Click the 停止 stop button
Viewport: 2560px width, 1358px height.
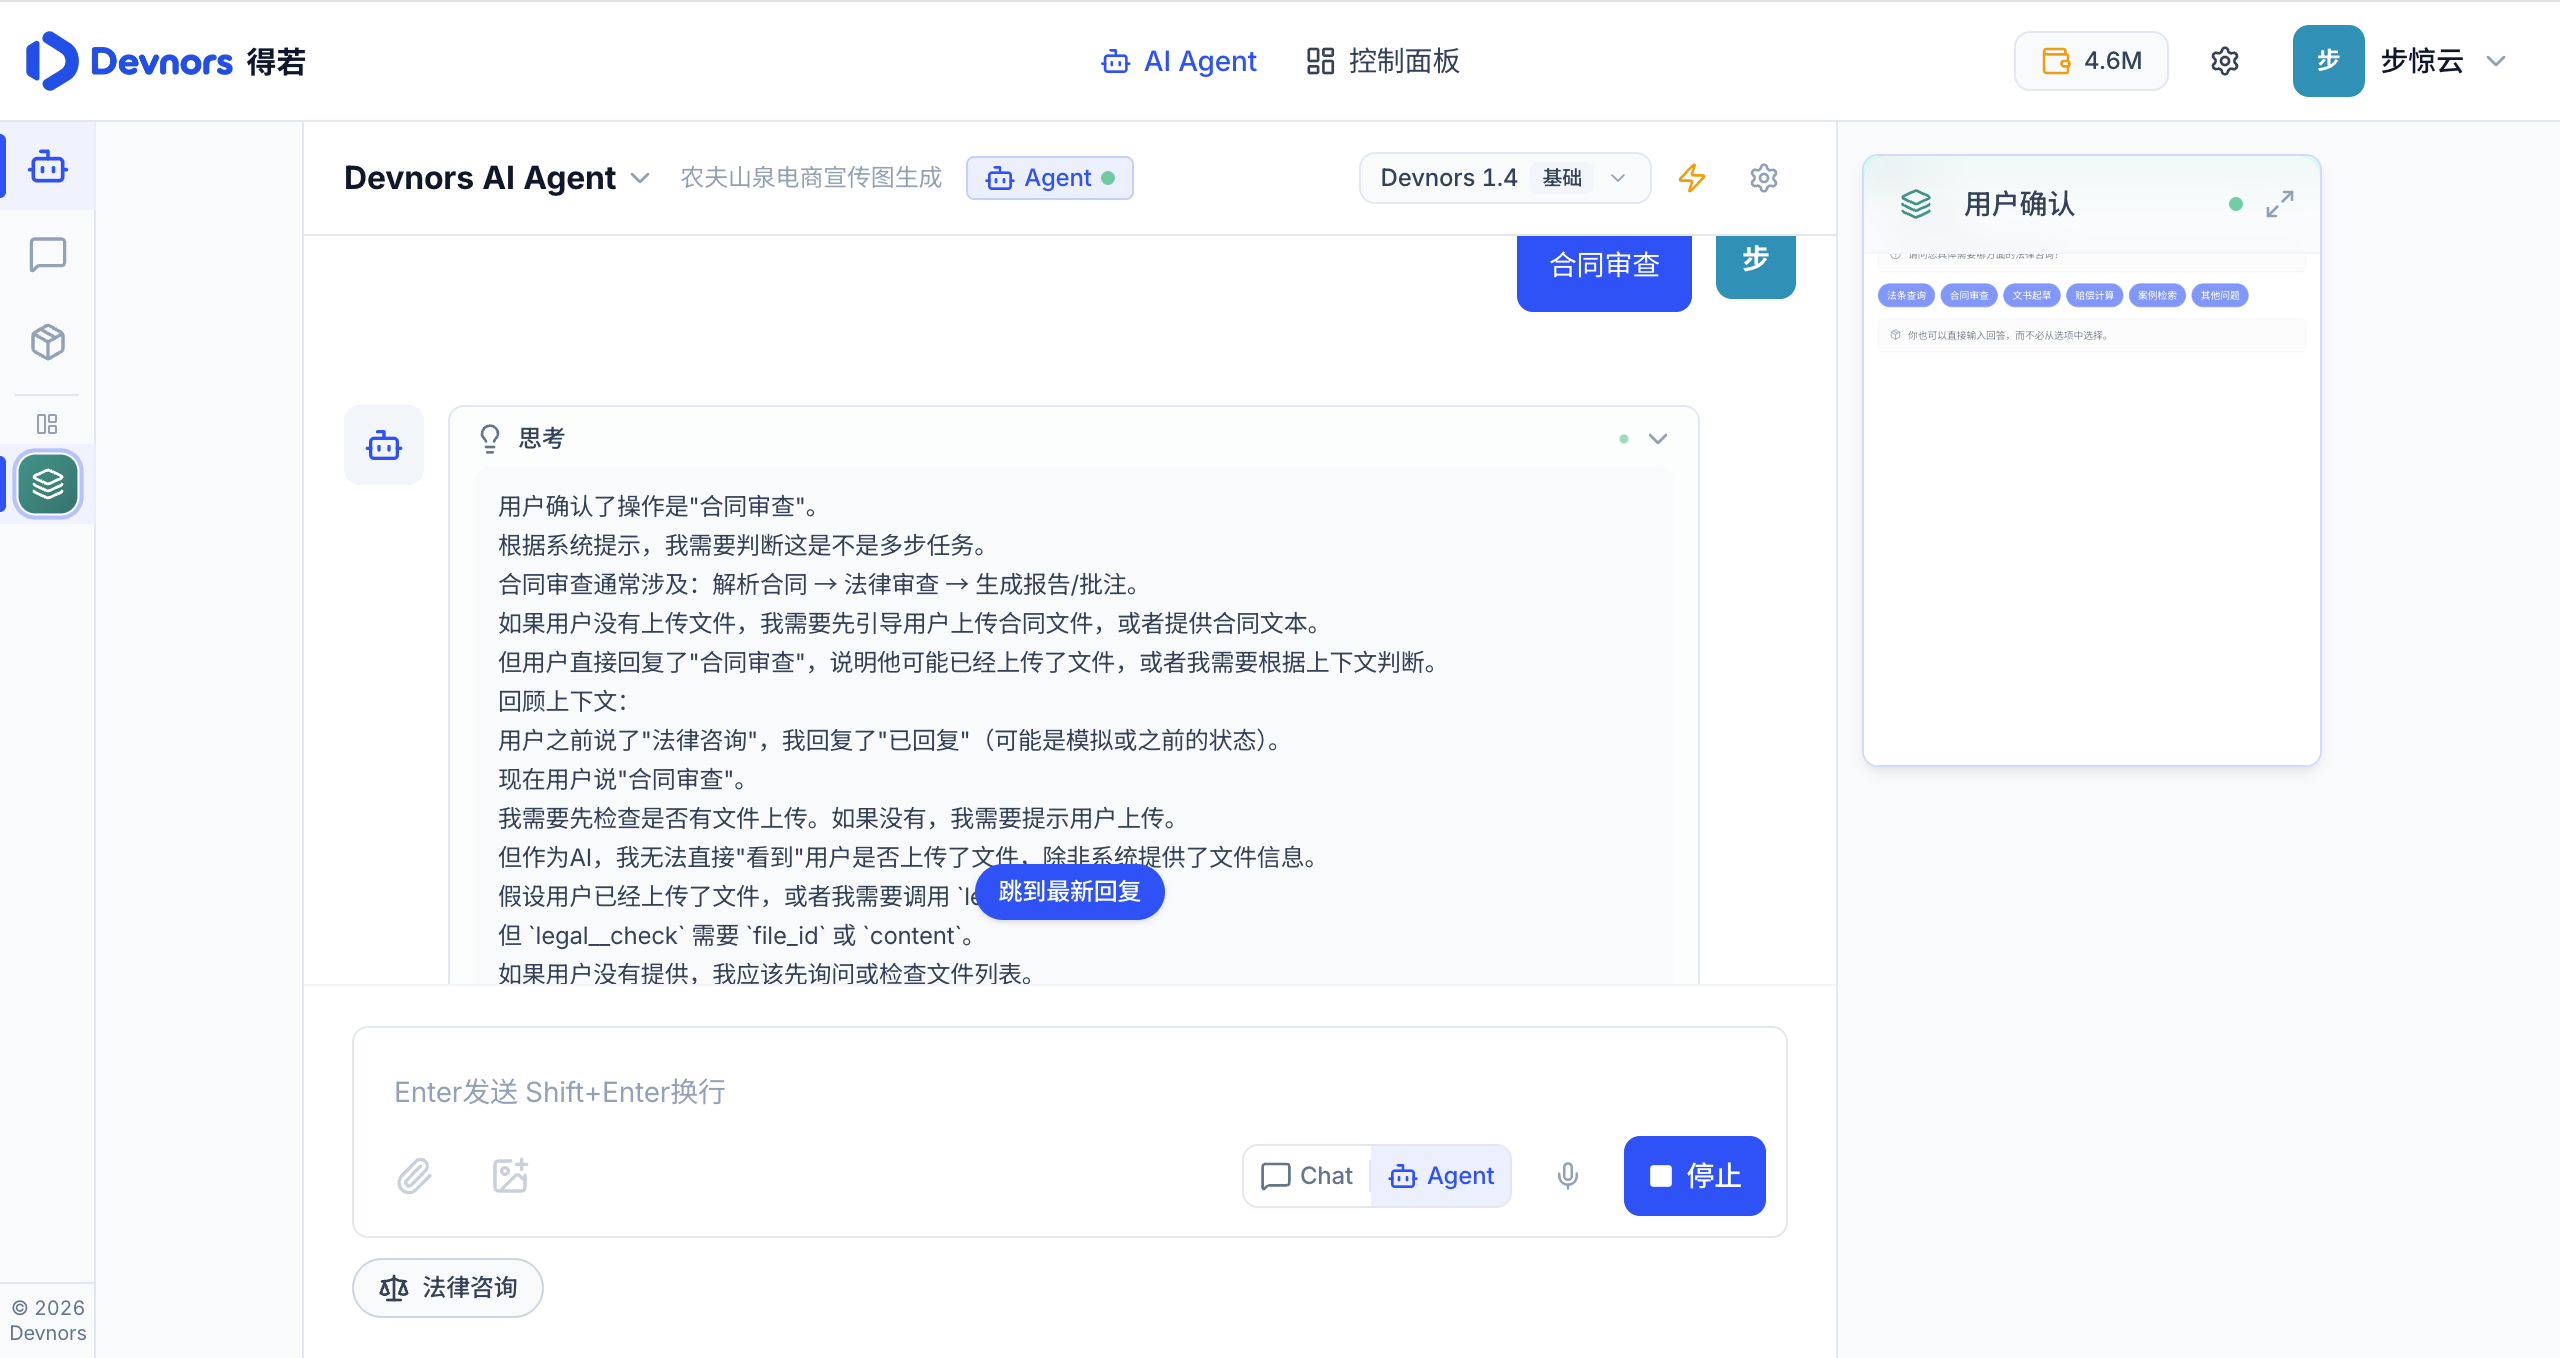coord(1695,1176)
